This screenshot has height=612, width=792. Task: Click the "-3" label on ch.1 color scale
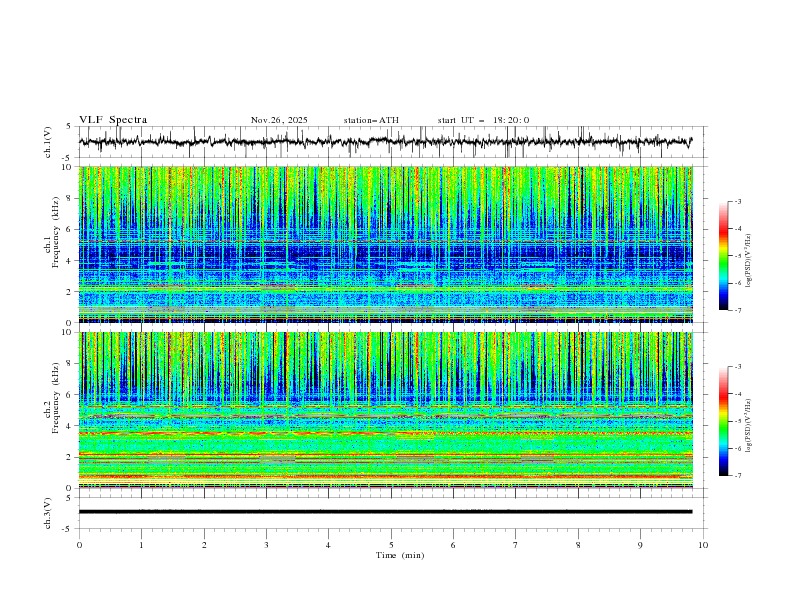click(737, 201)
